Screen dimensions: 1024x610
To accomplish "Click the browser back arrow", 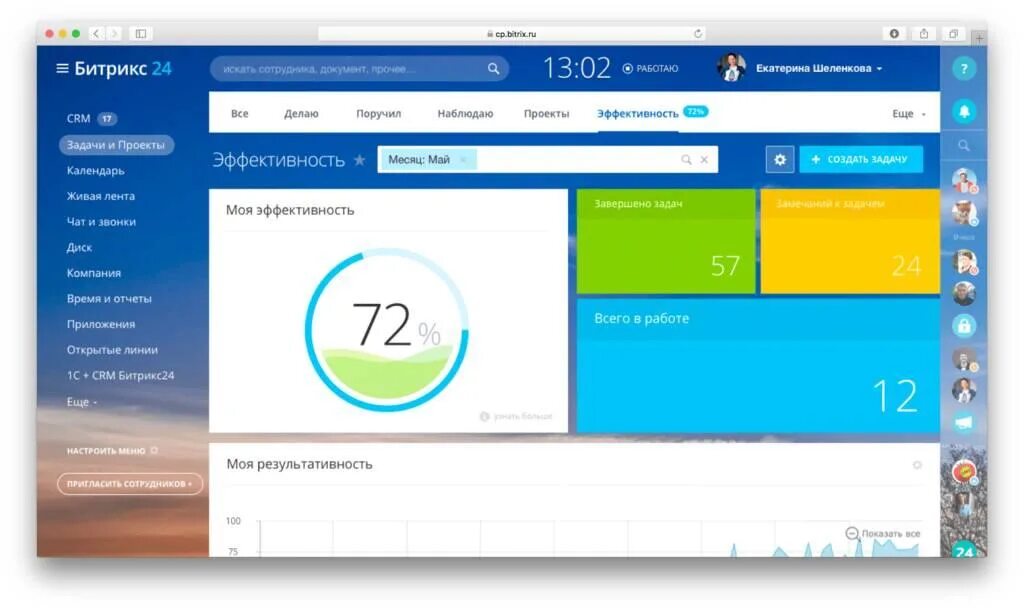I will (96, 33).
